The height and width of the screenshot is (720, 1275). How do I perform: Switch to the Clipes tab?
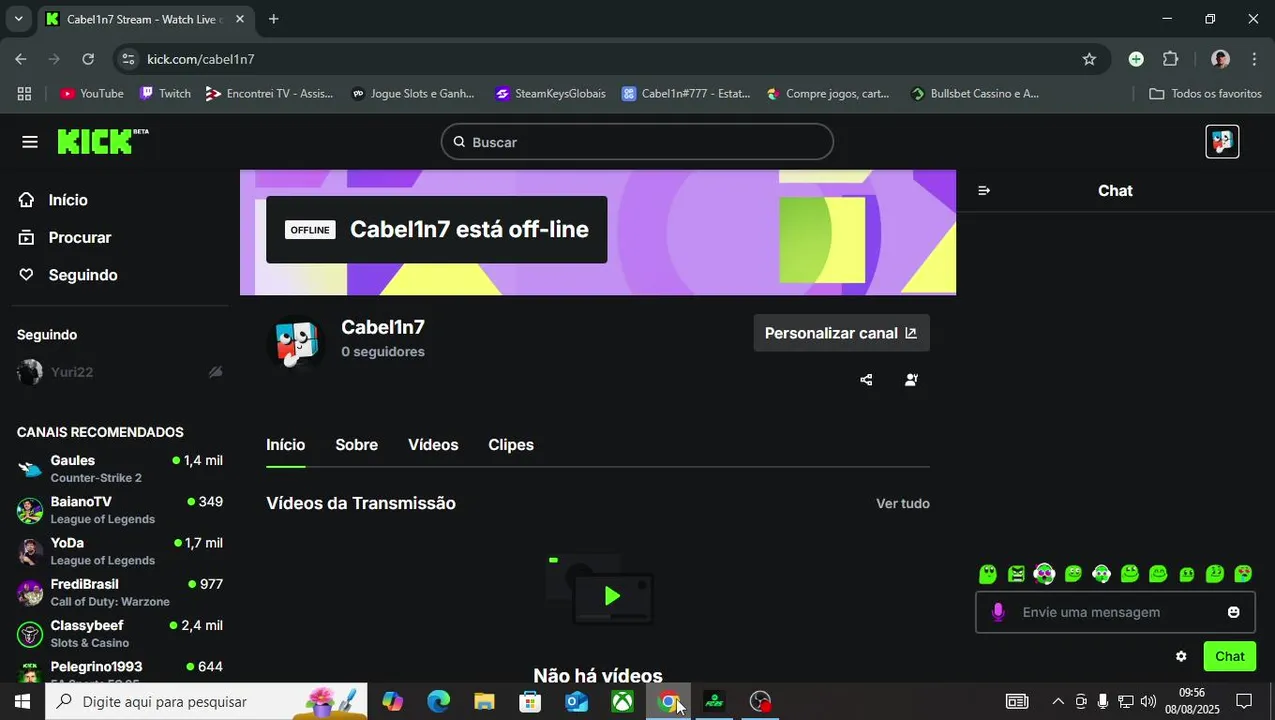click(511, 445)
